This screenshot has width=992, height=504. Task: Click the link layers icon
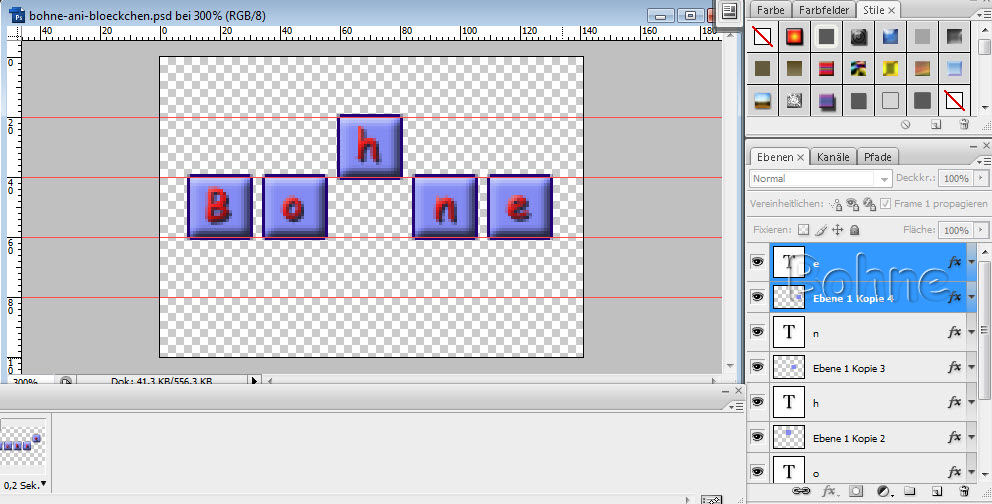800,492
